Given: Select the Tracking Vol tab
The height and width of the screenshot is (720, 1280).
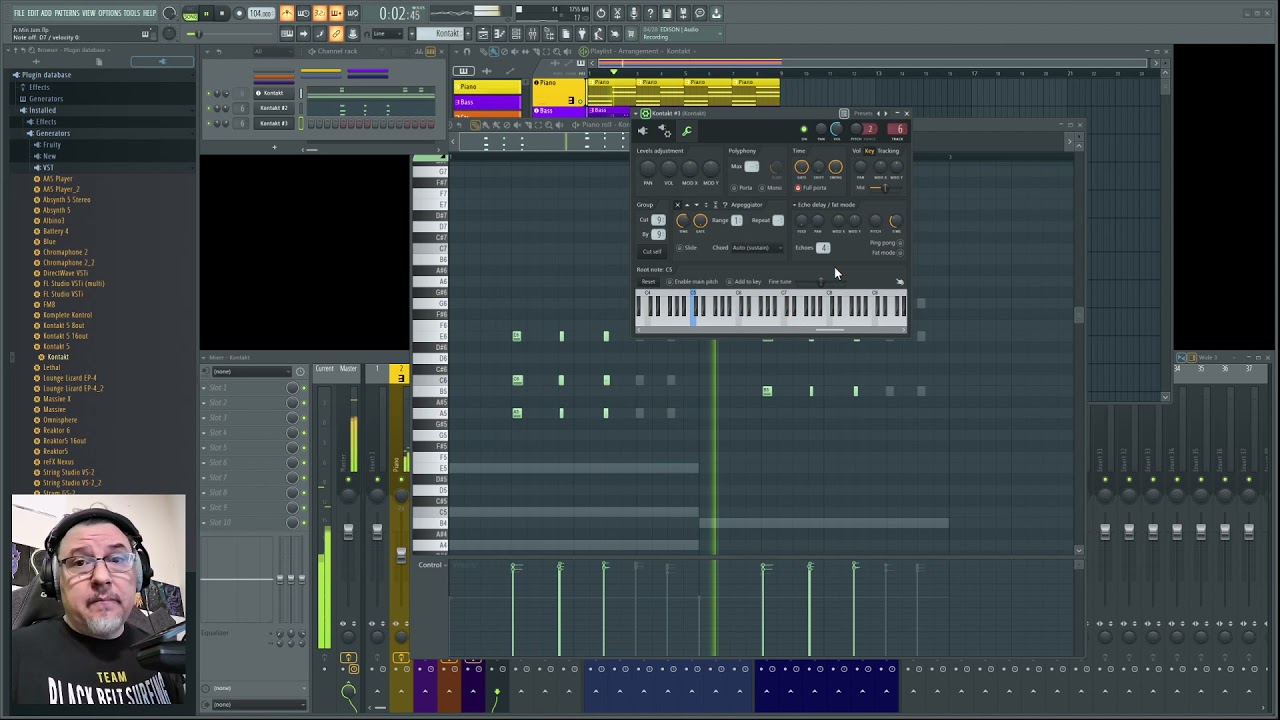Looking at the screenshot, I should tap(856, 151).
